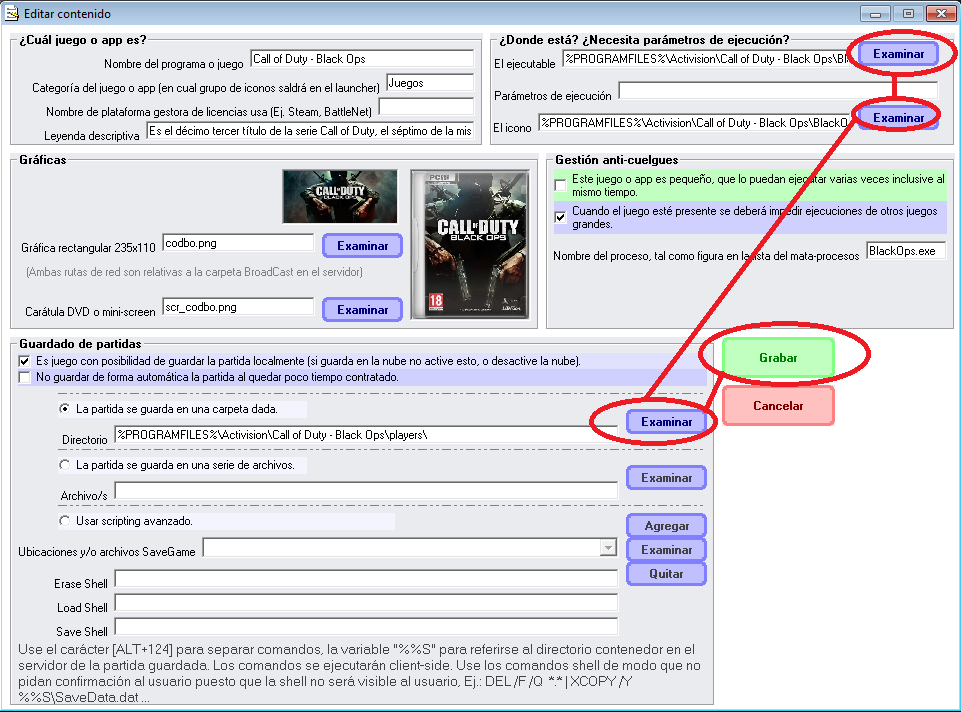This screenshot has width=961, height=712.
Task: Click the Agregar button
Action: 666,525
